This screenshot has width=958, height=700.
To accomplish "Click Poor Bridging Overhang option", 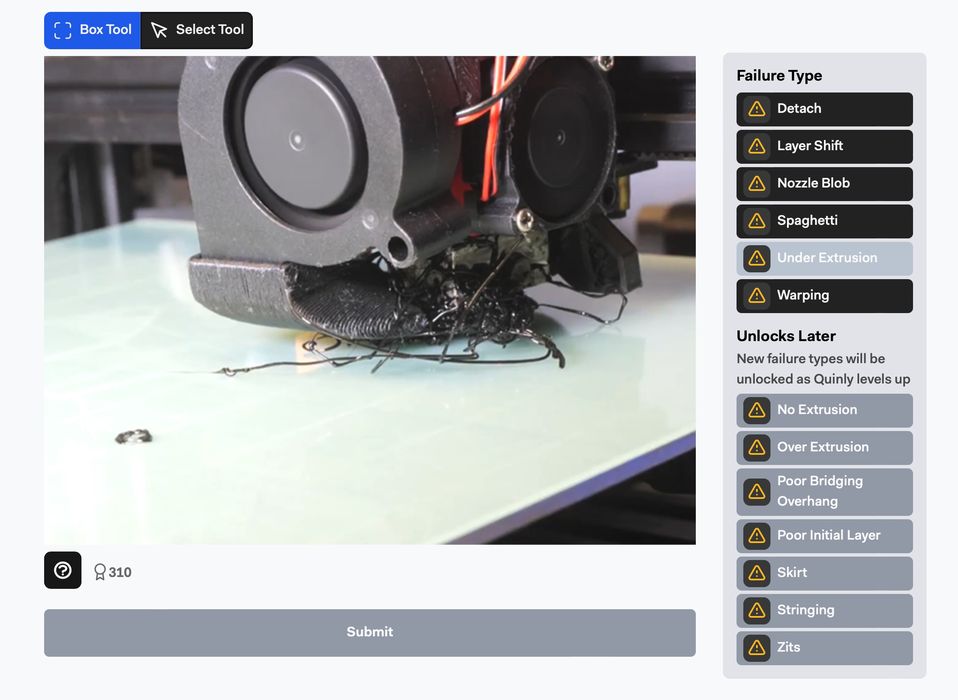I will point(824,491).
